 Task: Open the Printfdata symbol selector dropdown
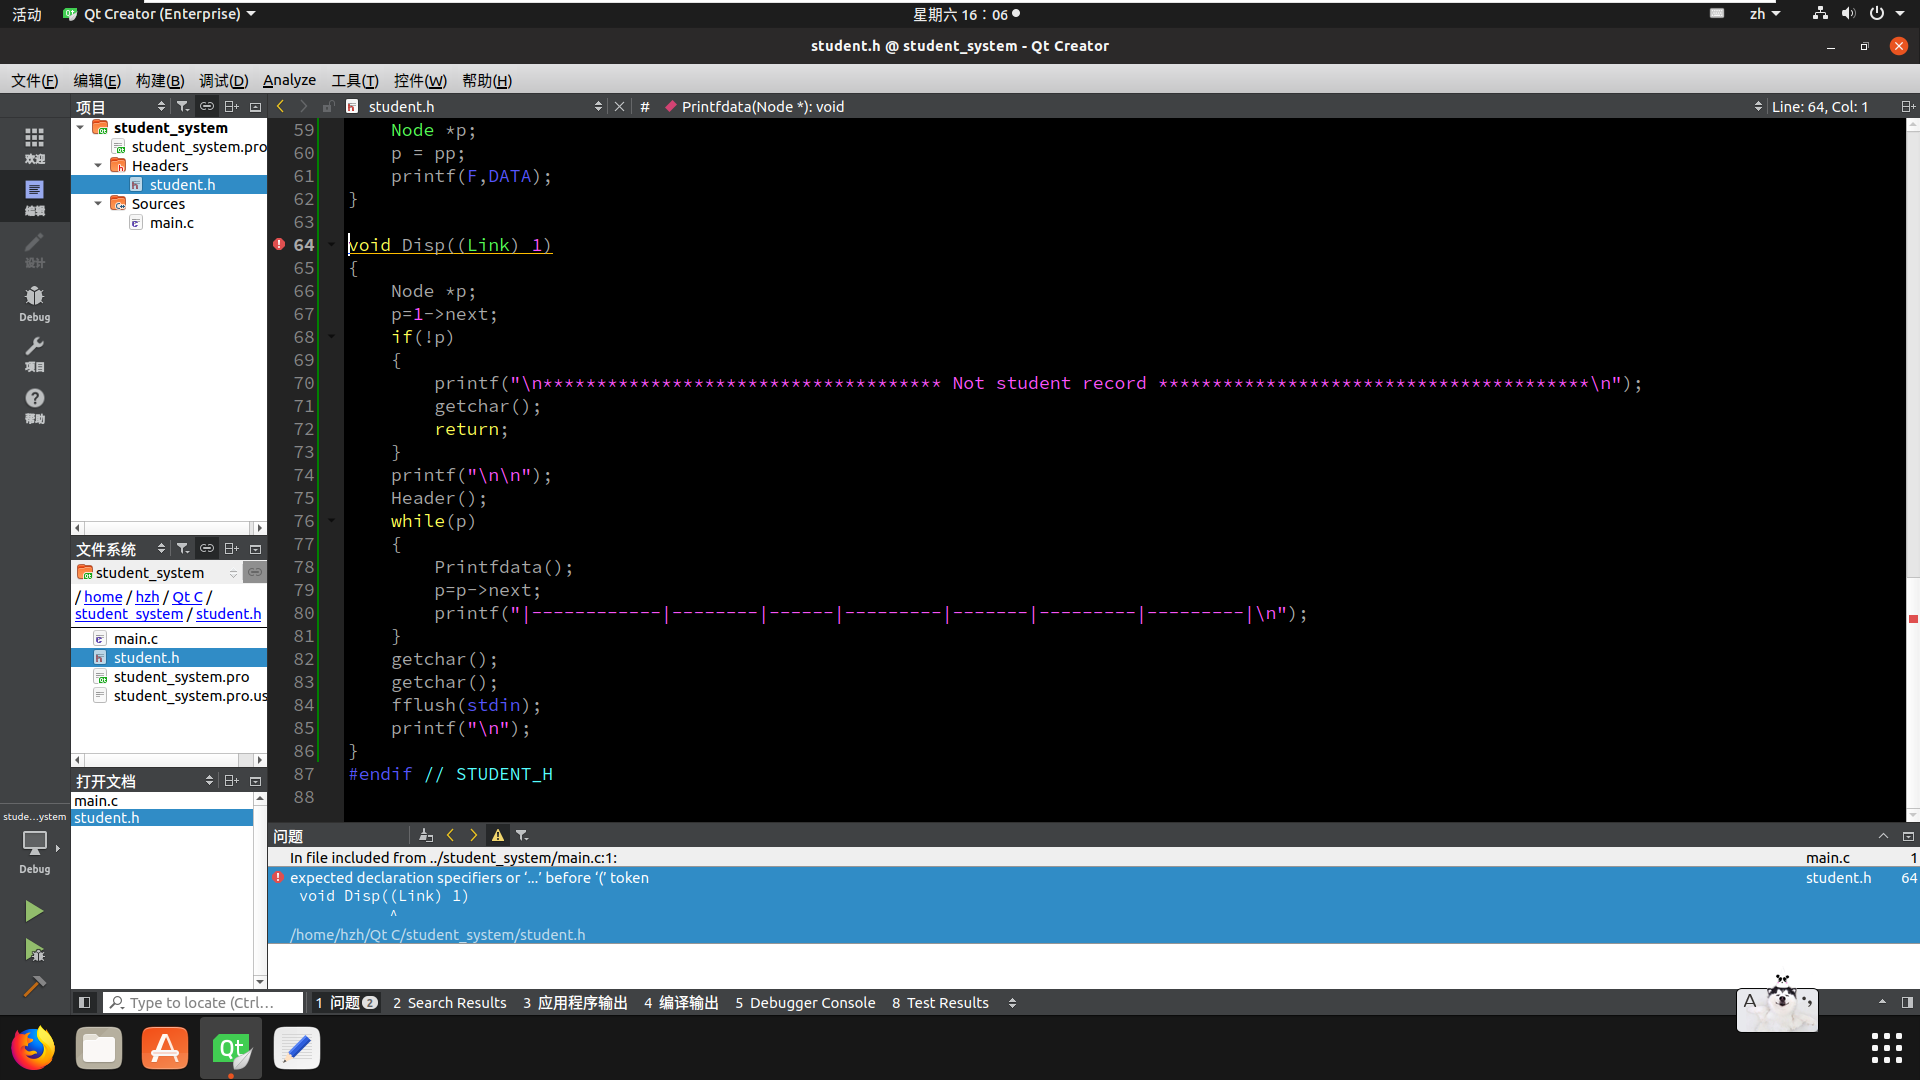click(x=1211, y=106)
